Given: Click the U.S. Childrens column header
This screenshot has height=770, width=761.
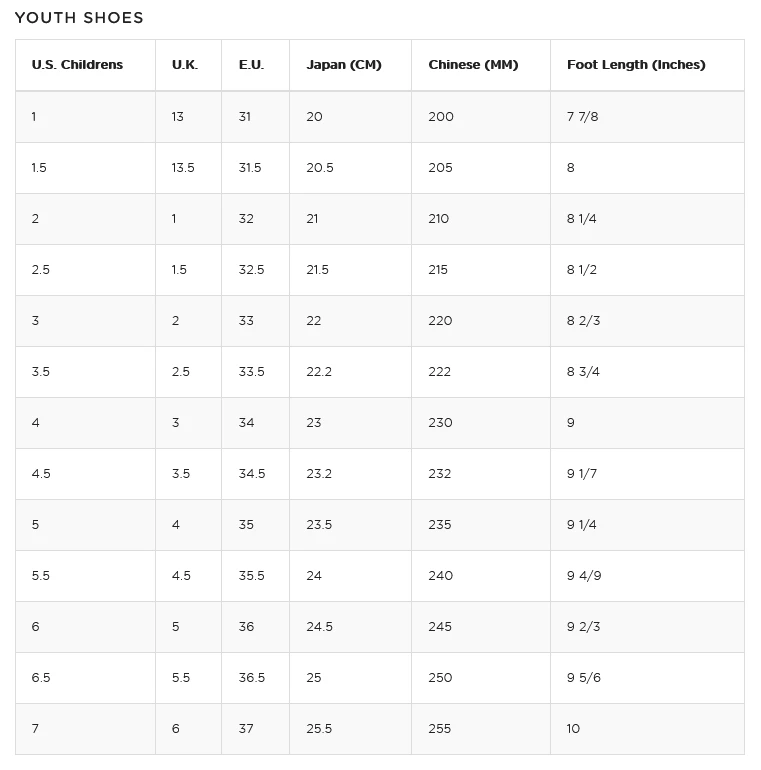Looking at the screenshot, I should (x=77, y=65).
